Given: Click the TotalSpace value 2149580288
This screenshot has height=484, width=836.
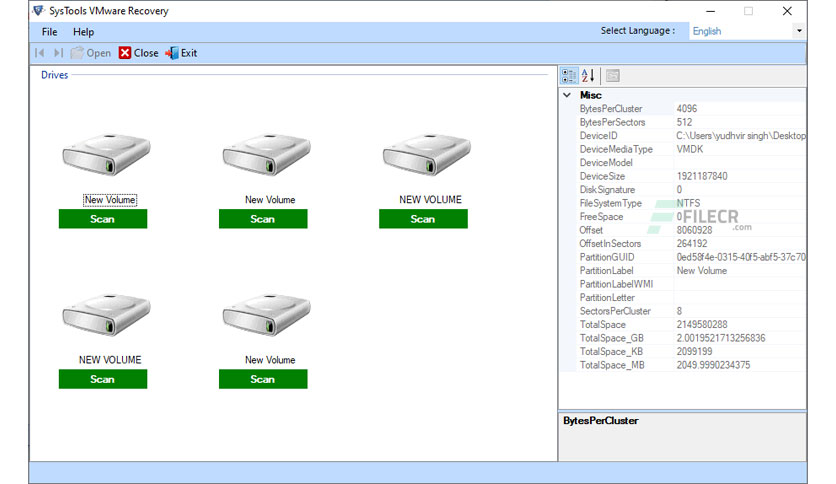Looking at the screenshot, I should (x=702, y=325).
